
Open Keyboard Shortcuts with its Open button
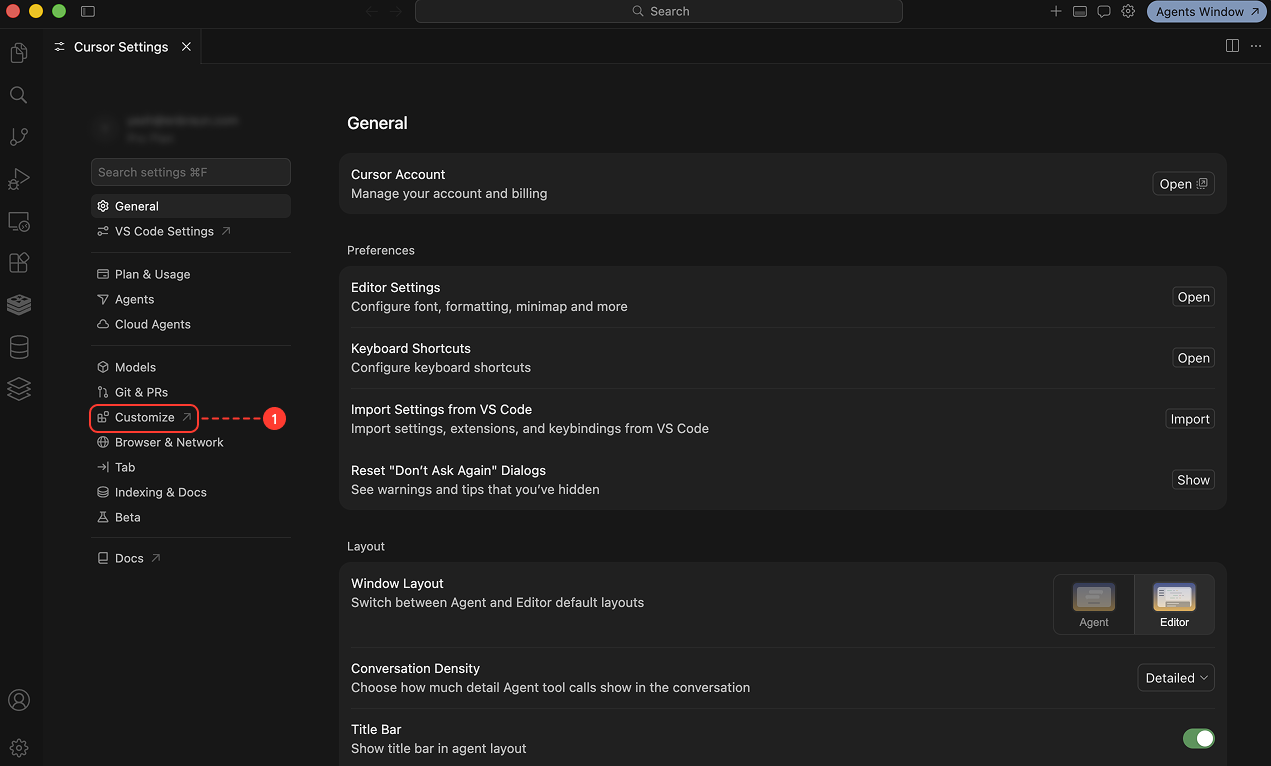click(x=1193, y=358)
